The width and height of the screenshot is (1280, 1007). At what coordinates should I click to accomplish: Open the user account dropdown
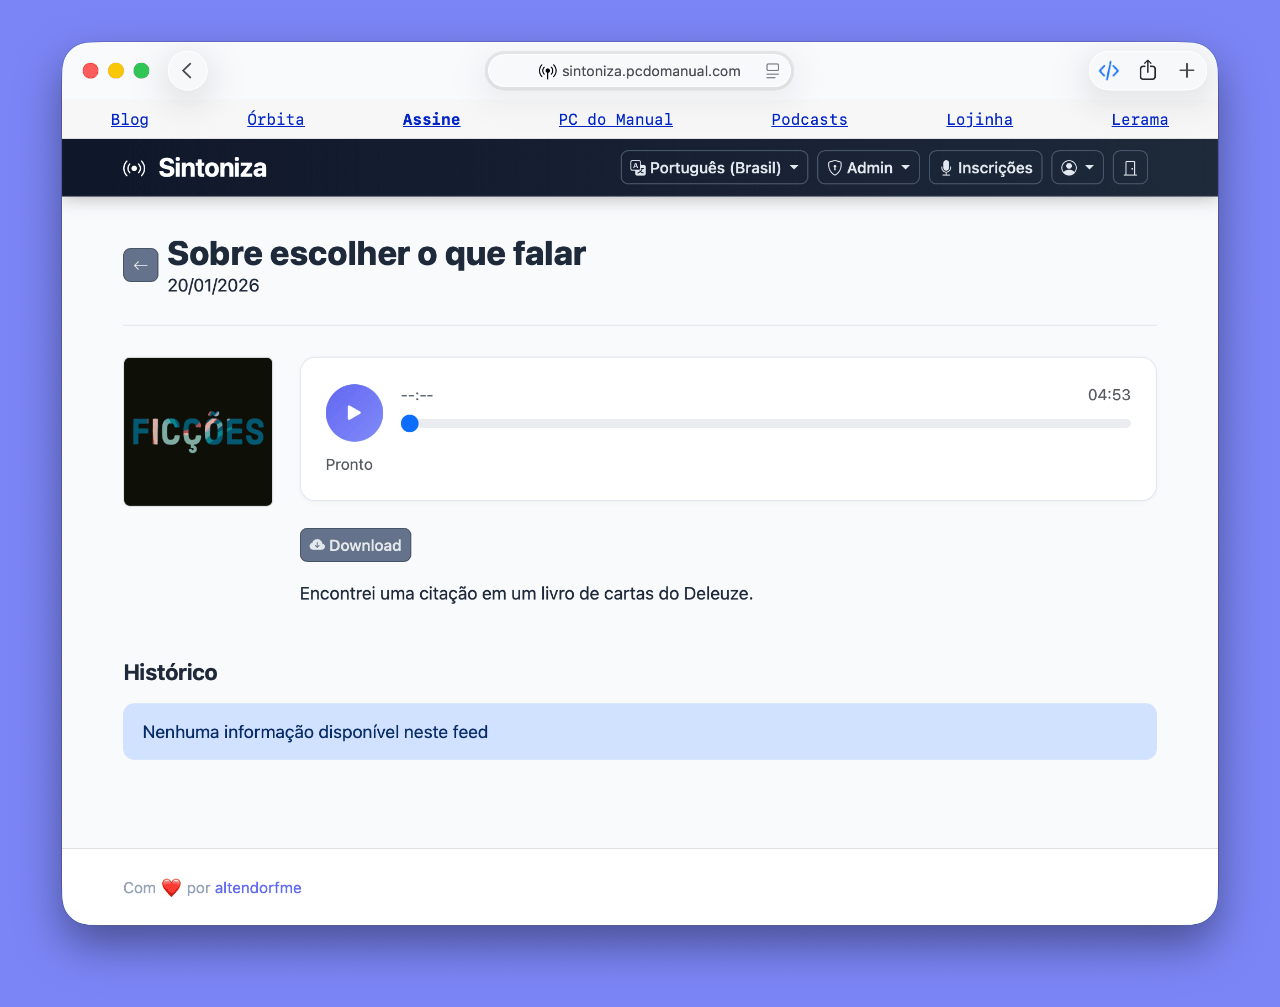pos(1077,168)
